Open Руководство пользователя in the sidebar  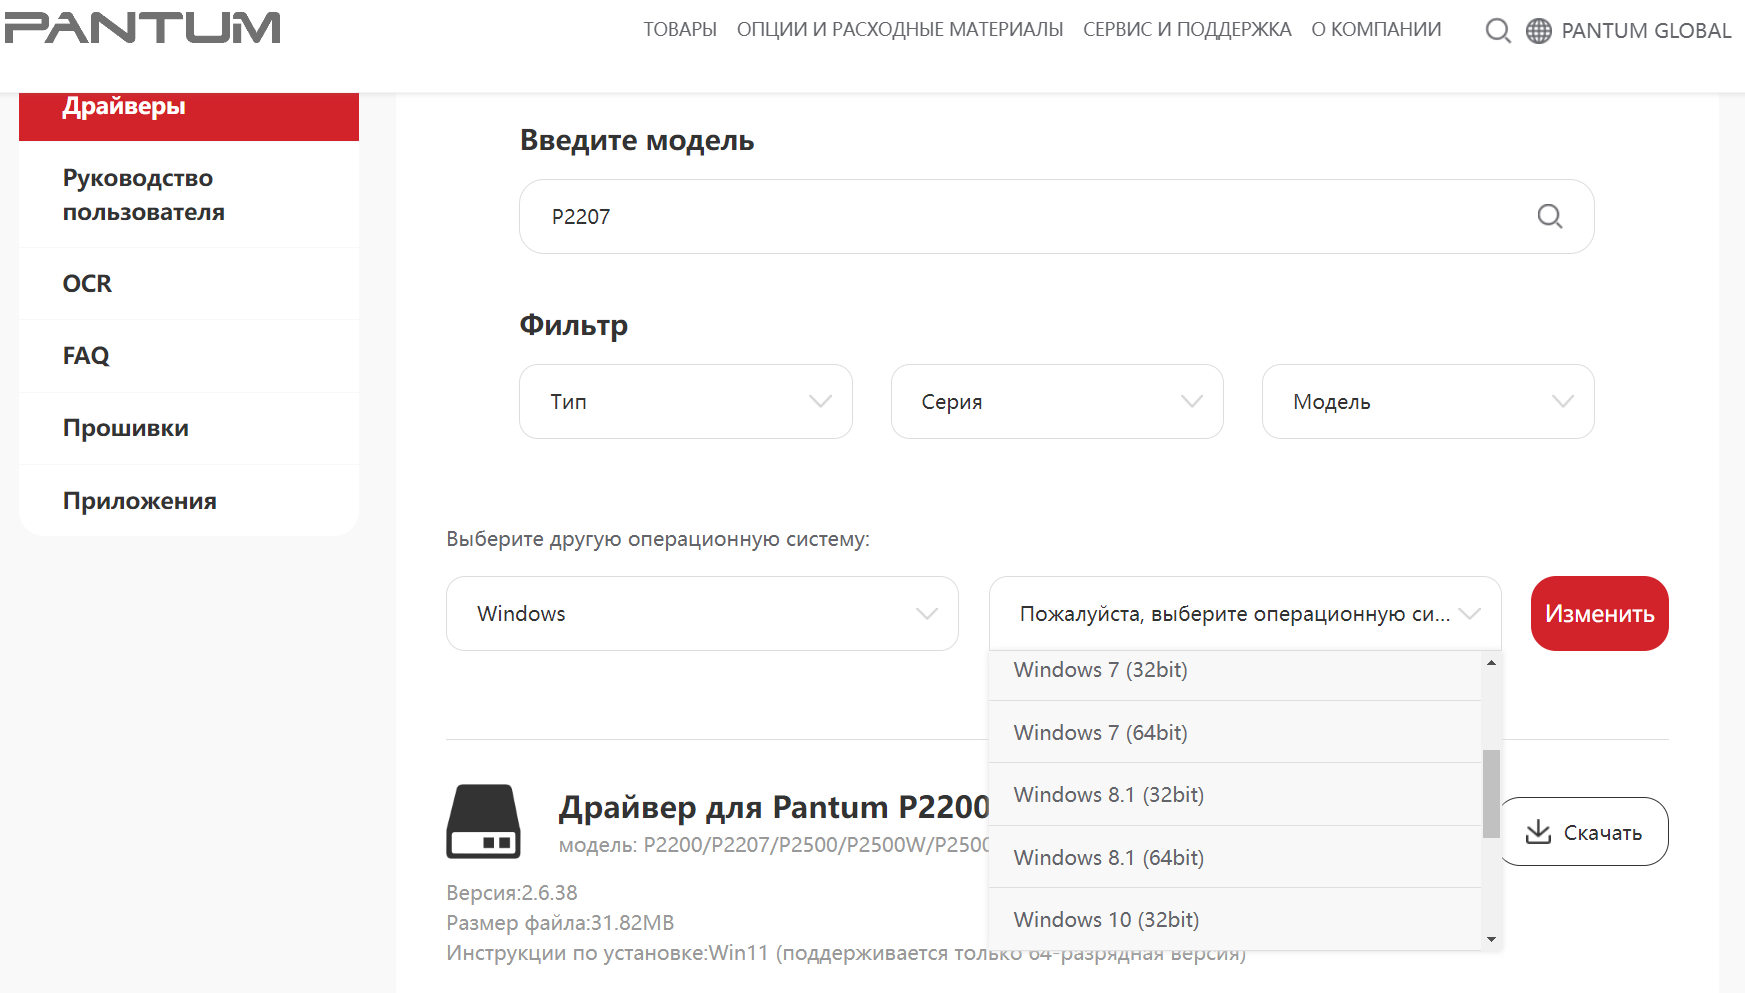click(189, 195)
